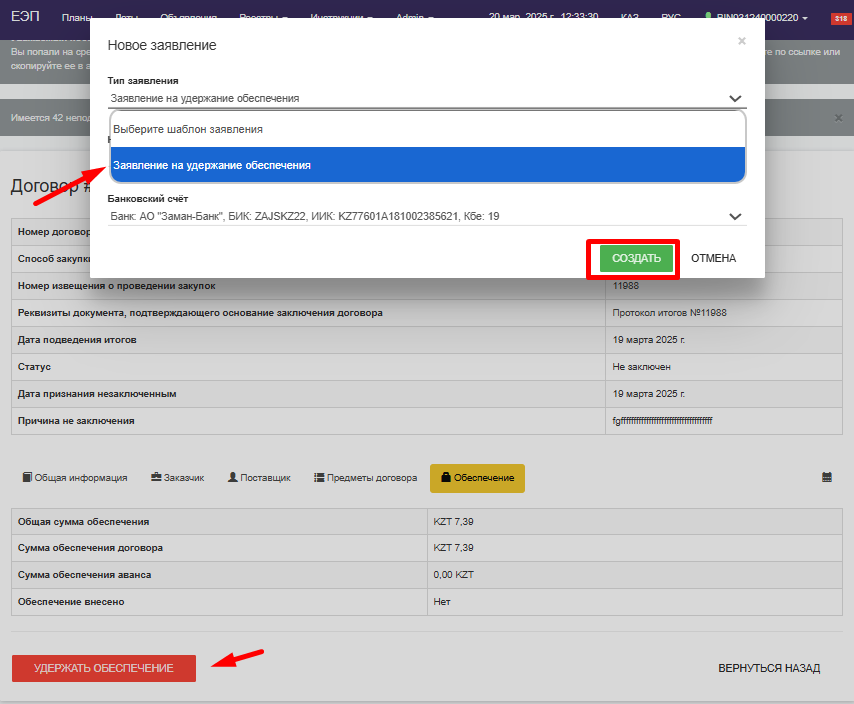Expand the Тип заявления dropdown arrow

coord(735,98)
